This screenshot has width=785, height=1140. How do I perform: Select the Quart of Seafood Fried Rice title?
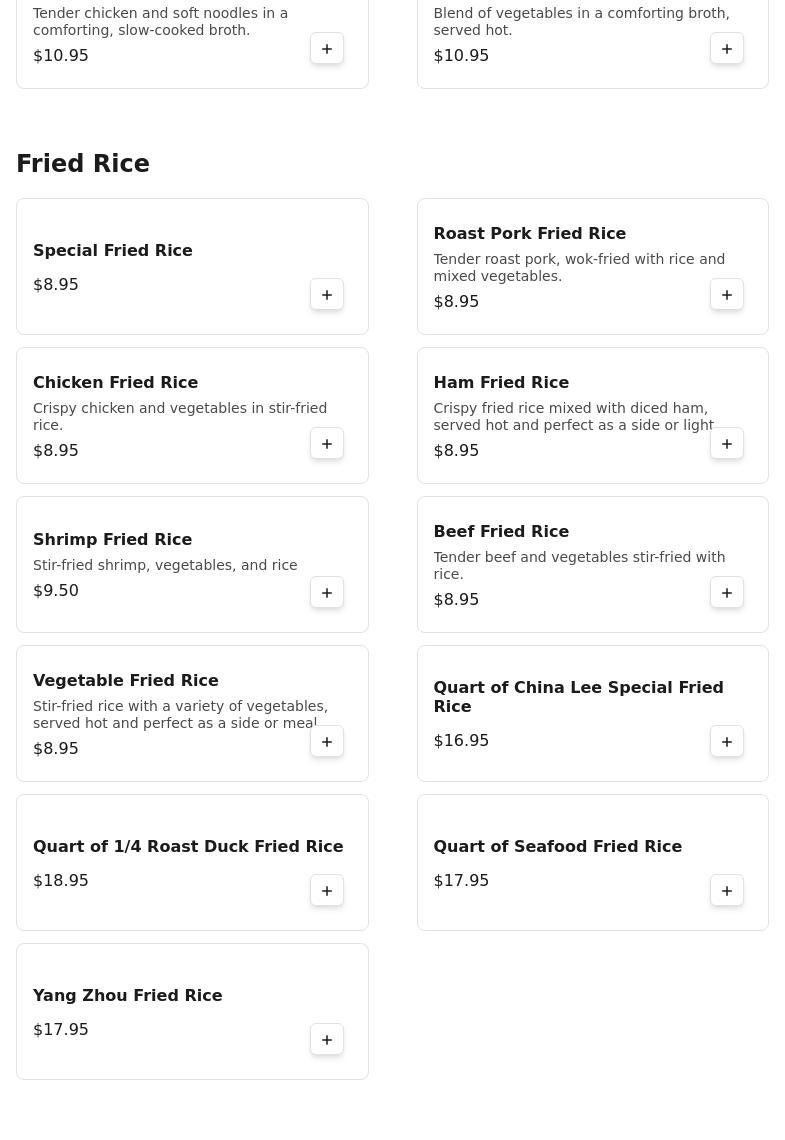coord(557,847)
